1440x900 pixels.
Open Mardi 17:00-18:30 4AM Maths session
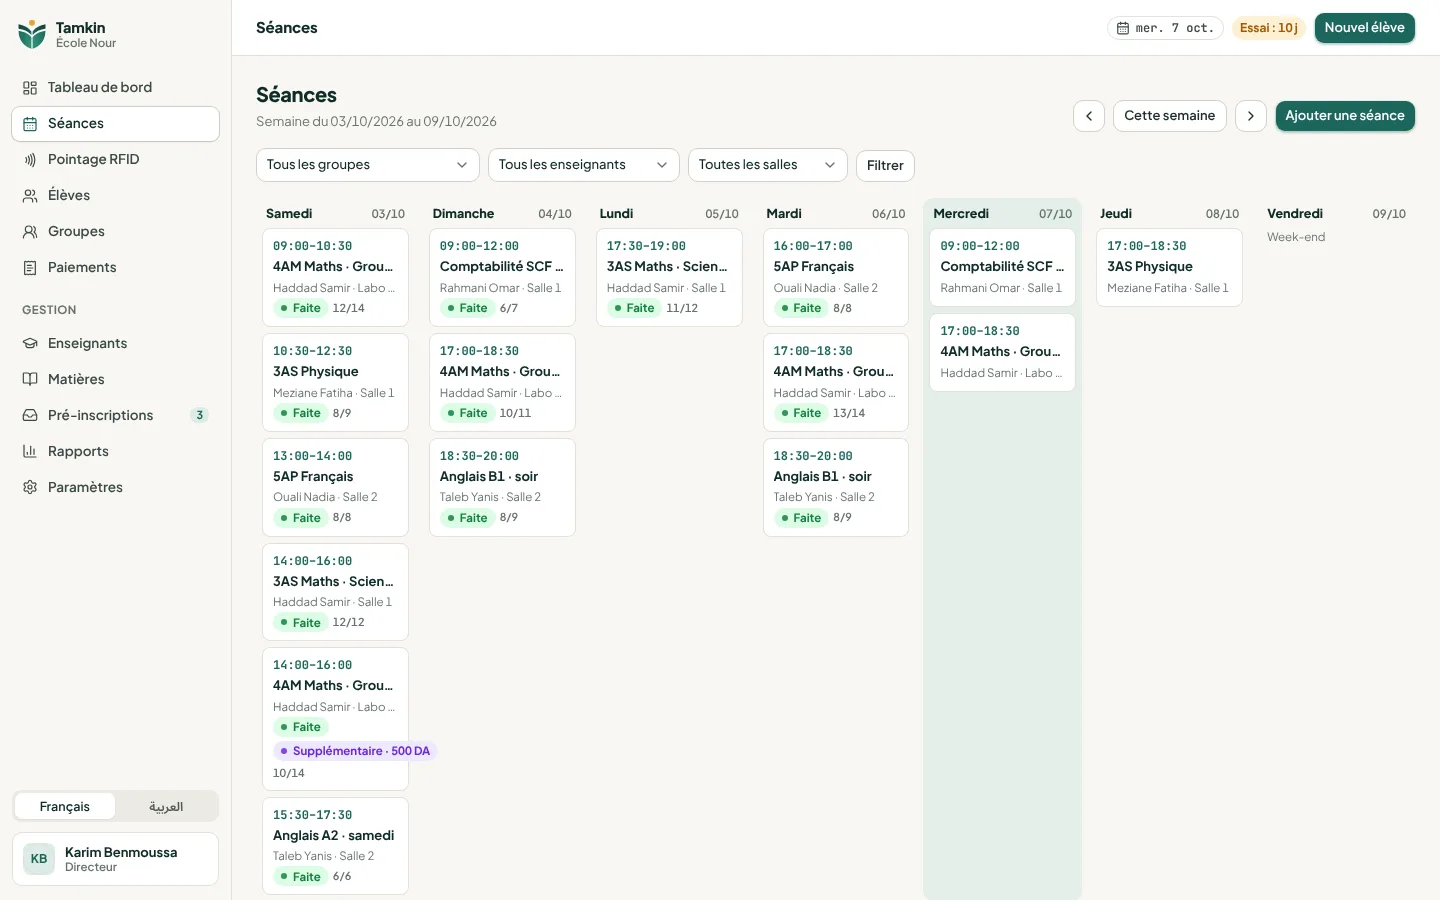836,382
